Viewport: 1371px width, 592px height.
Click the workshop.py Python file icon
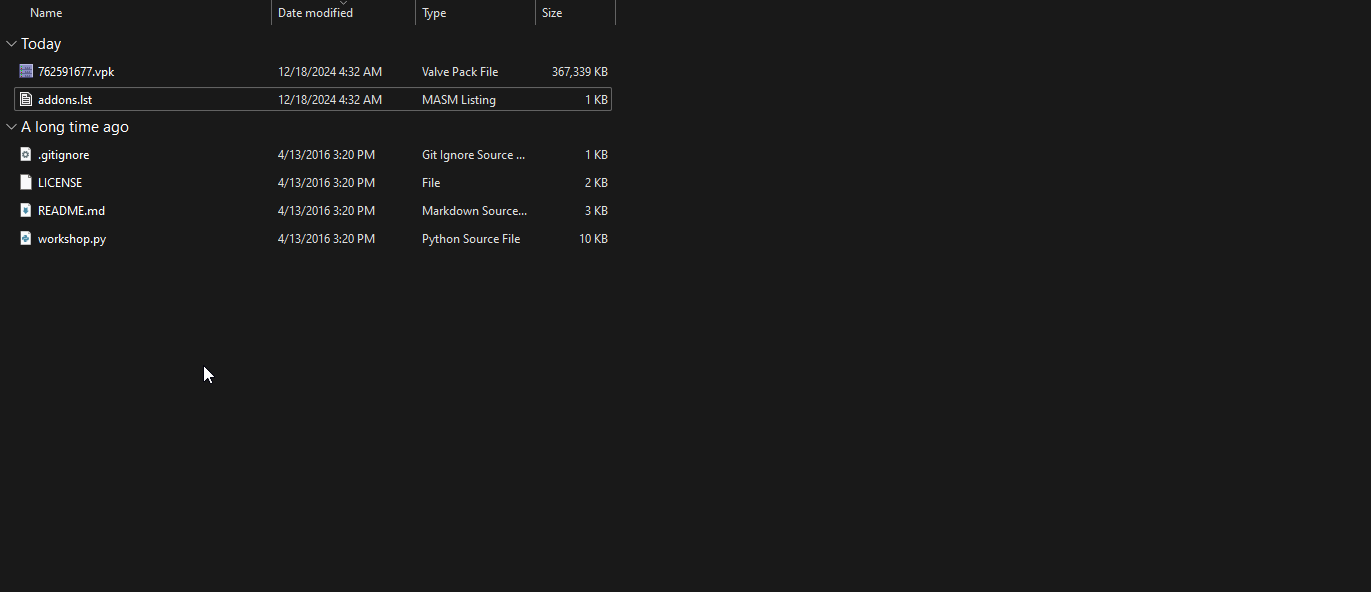[x=26, y=238]
